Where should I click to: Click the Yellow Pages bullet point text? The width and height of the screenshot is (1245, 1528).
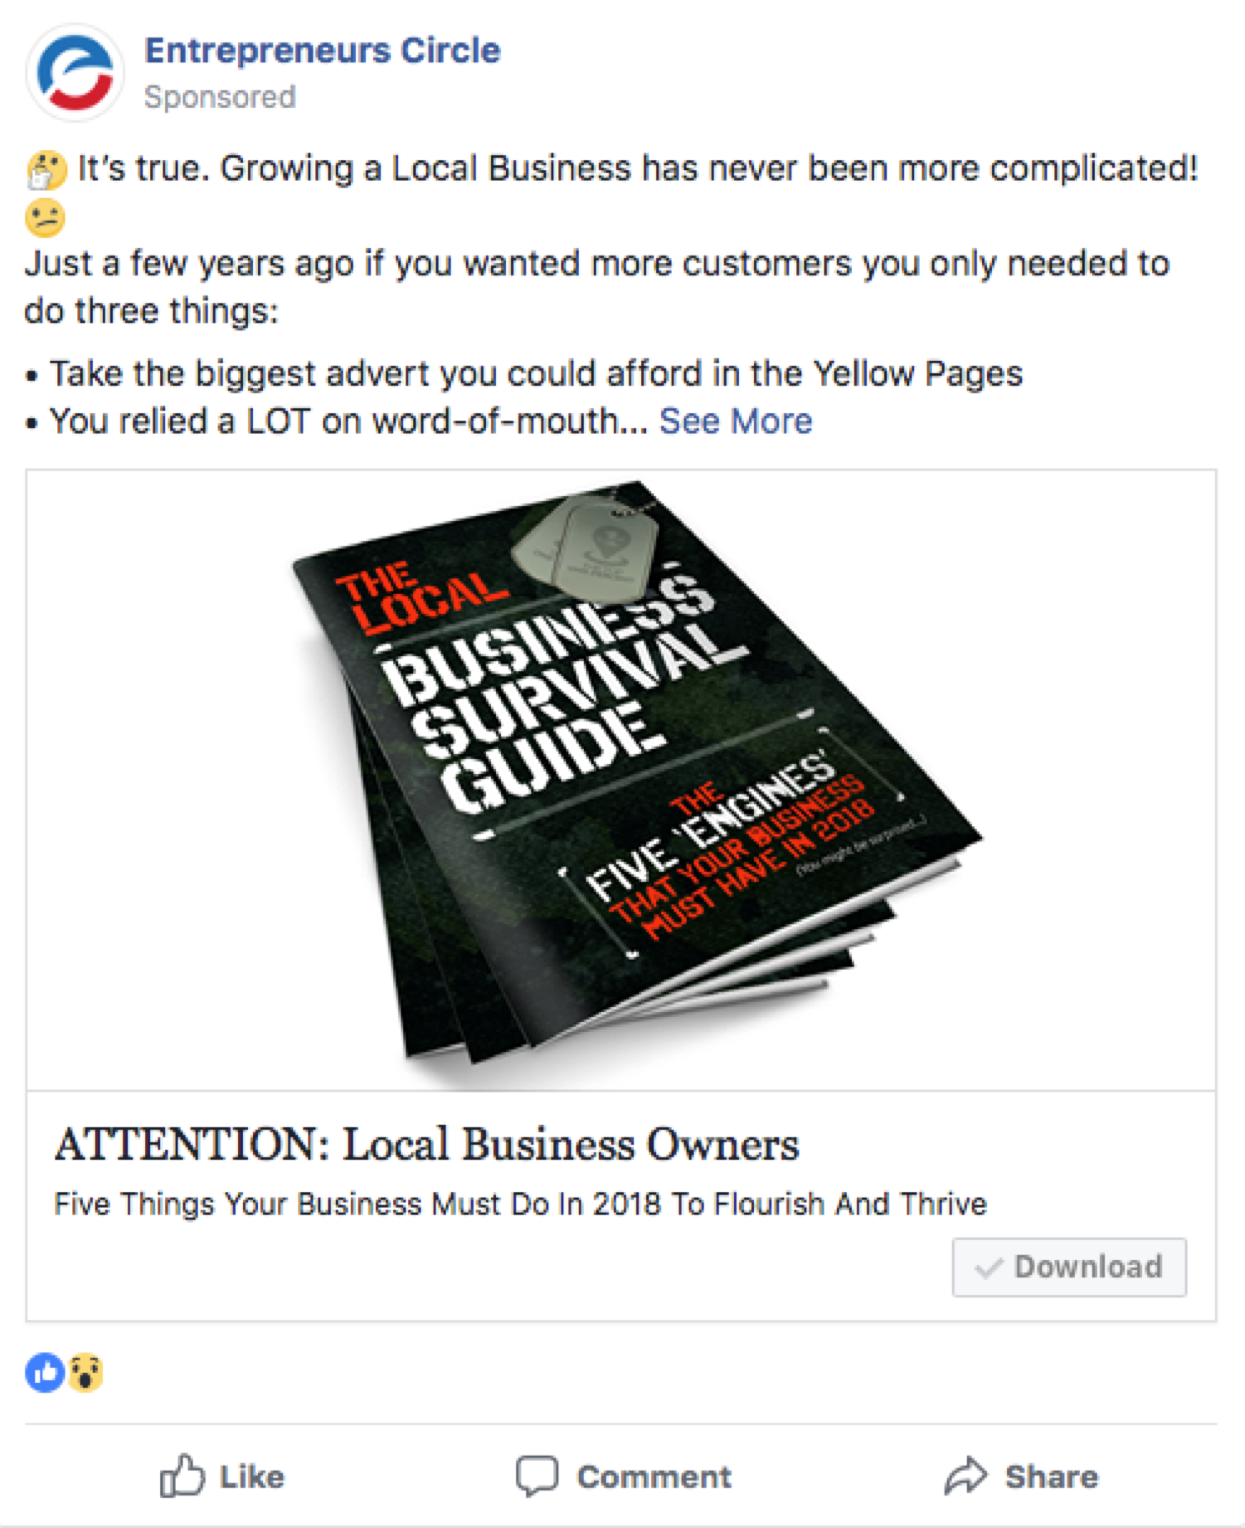pos(536,374)
